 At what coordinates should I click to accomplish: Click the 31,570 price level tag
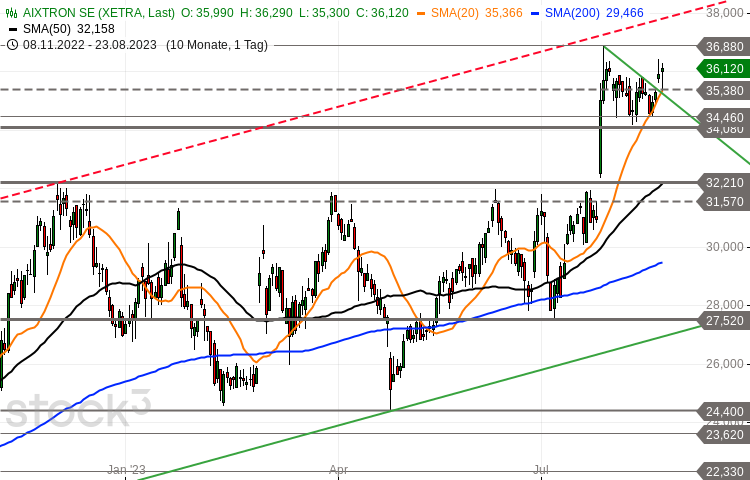pos(723,202)
